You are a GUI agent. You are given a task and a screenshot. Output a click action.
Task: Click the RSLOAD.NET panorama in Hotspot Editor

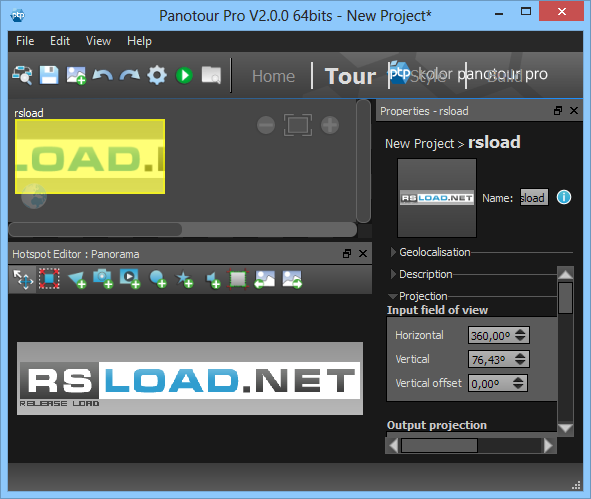click(190, 378)
